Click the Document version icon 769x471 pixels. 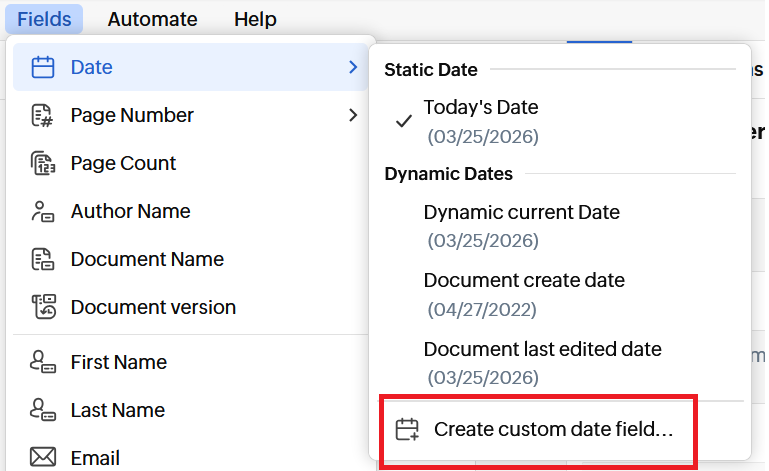coord(42,307)
